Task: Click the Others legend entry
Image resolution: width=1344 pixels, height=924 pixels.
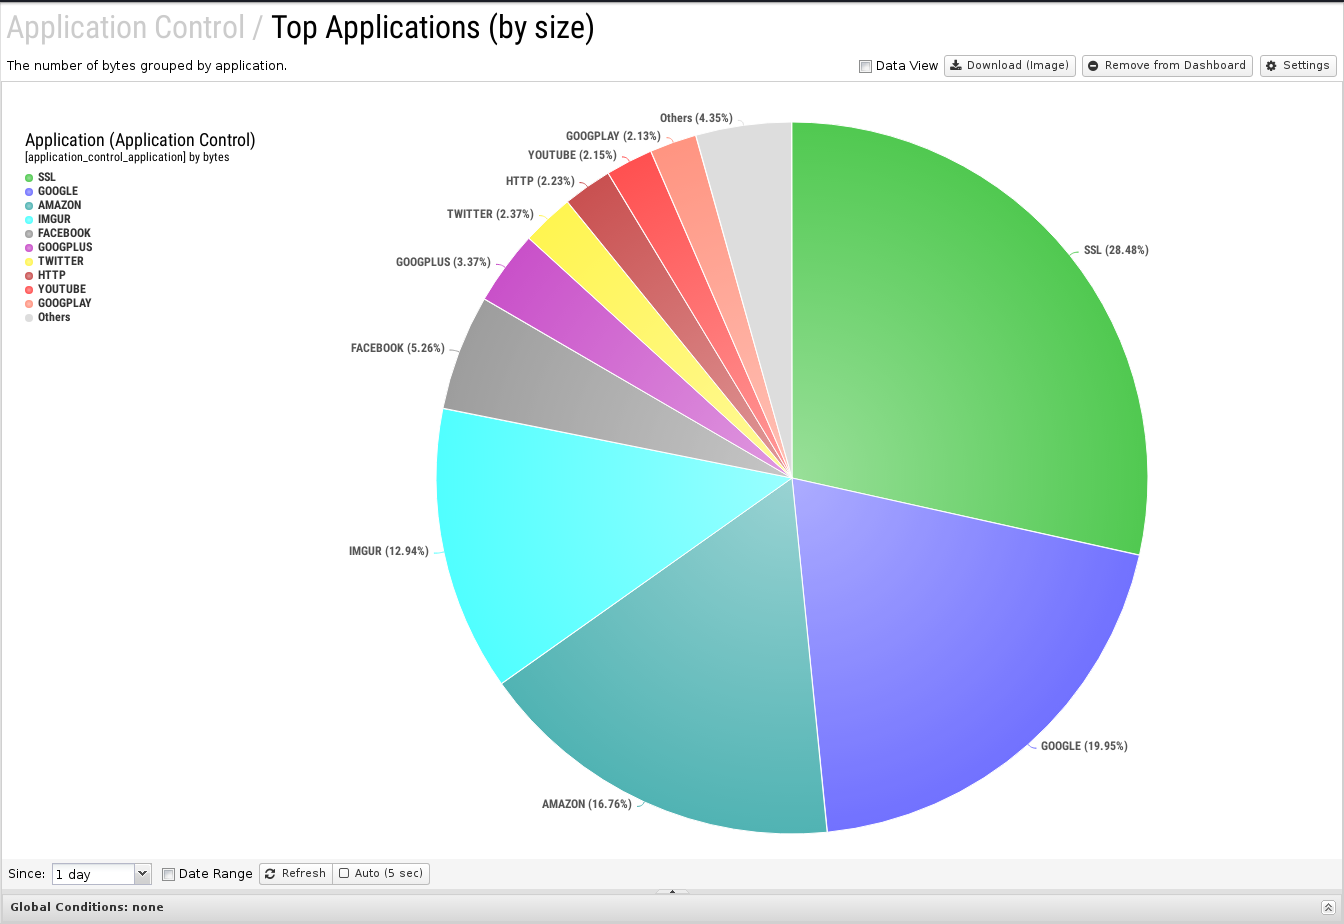Action: 48,317
